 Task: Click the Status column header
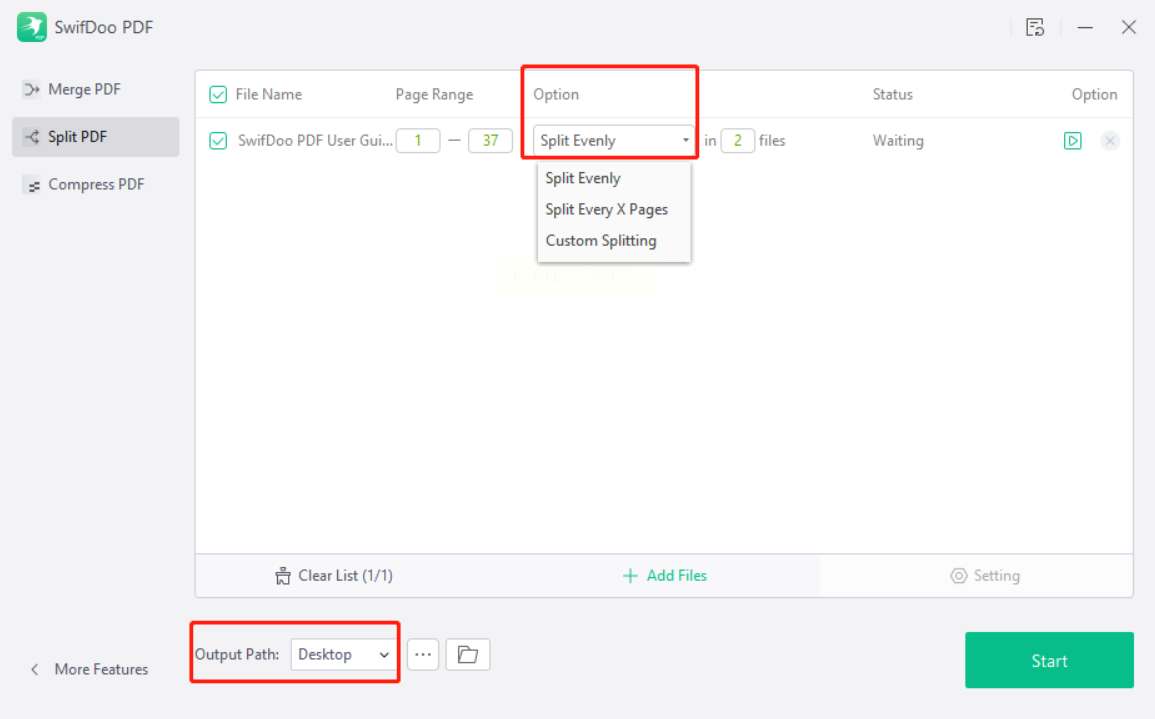893,94
